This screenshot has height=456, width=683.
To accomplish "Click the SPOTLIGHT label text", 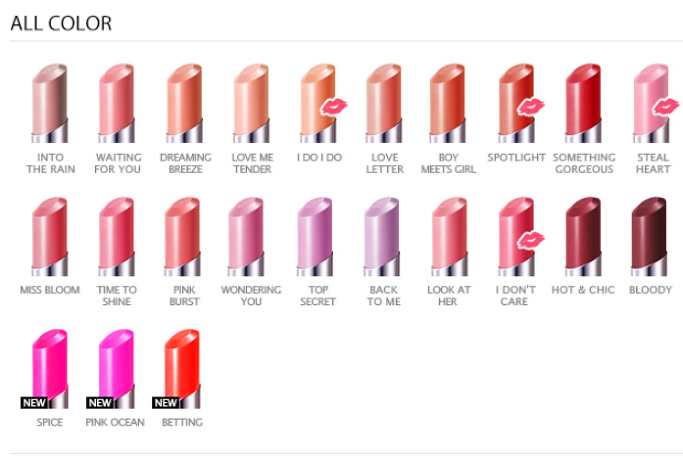I will (x=516, y=158).
